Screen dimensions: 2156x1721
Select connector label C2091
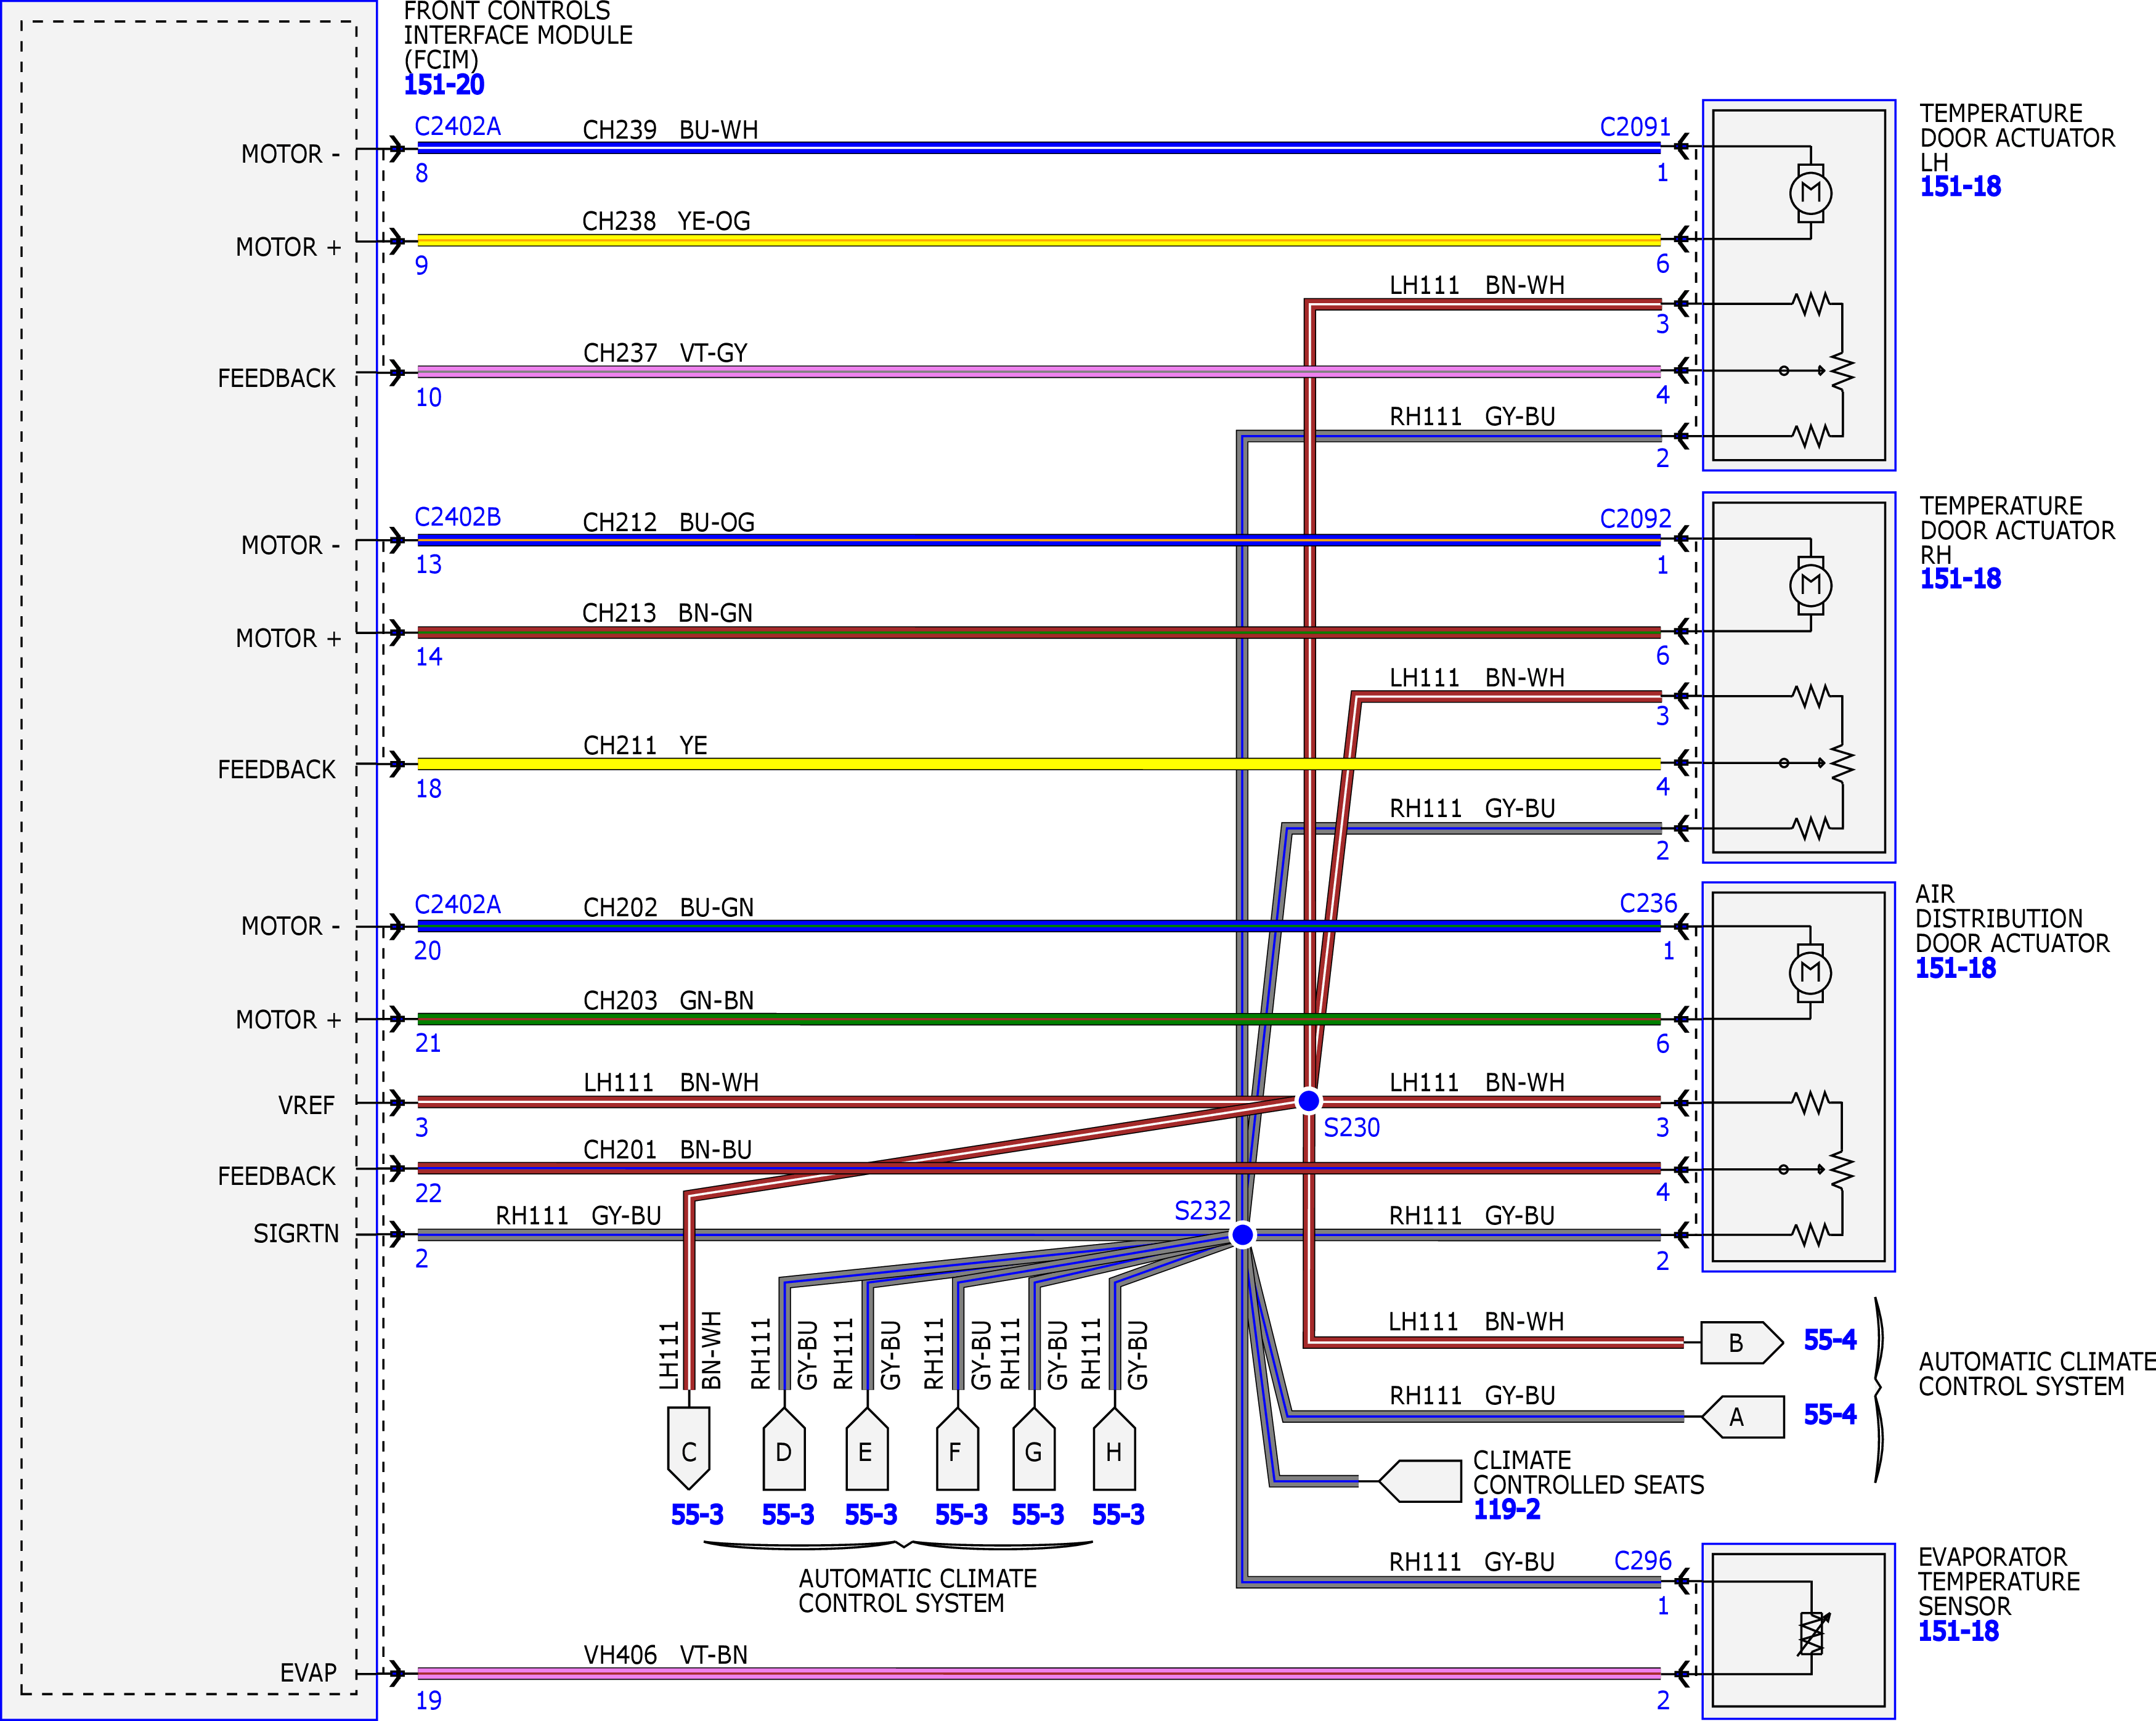(x=1635, y=128)
